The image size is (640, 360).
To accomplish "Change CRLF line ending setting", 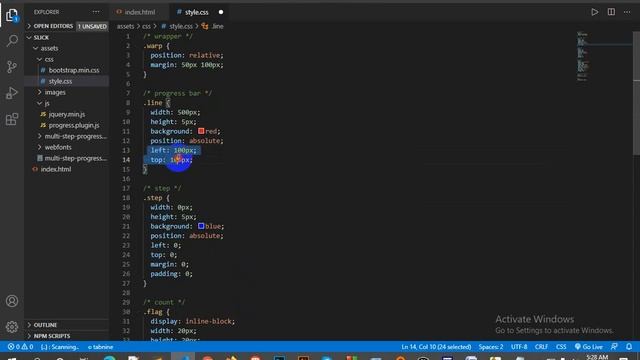I will click(541, 347).
